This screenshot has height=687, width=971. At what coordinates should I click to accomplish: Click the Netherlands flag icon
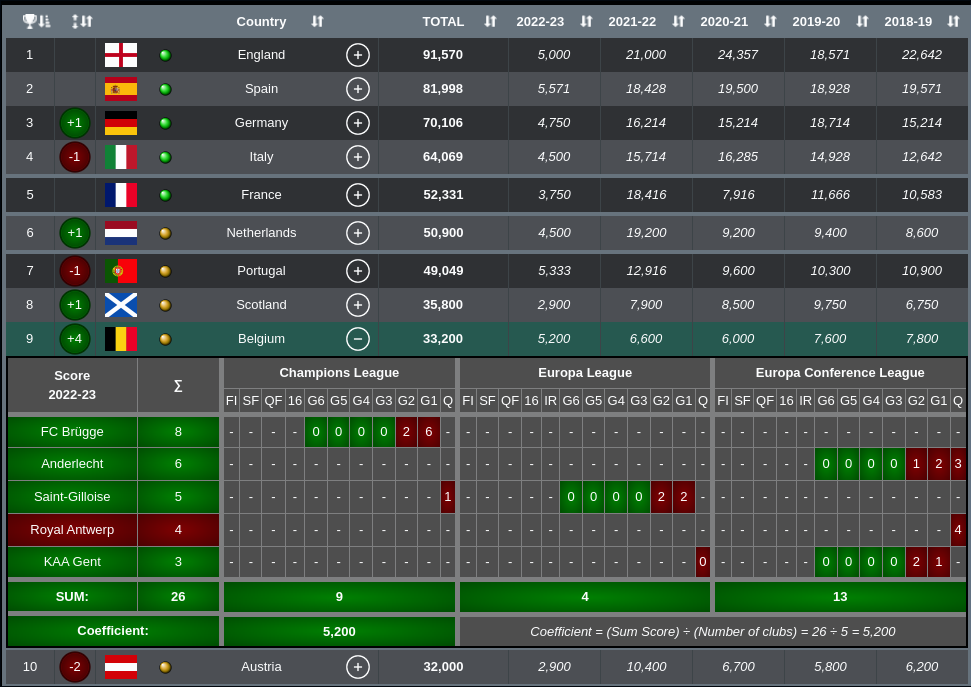point(121,233)
